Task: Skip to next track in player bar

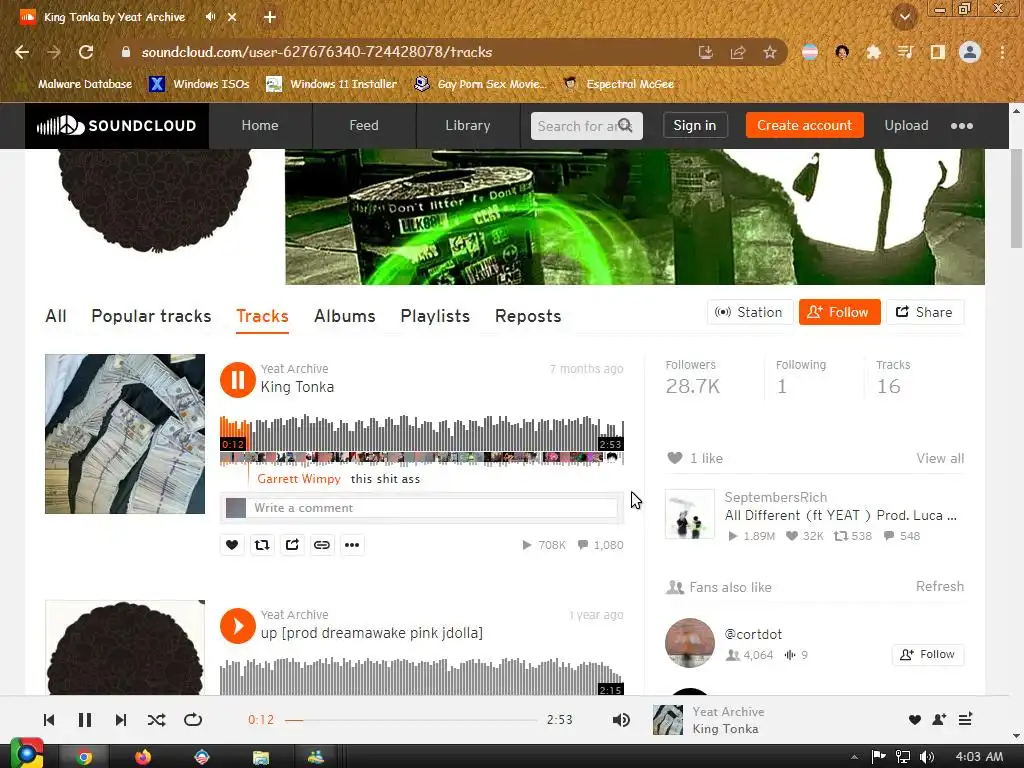Action: [x=121, y=720]
